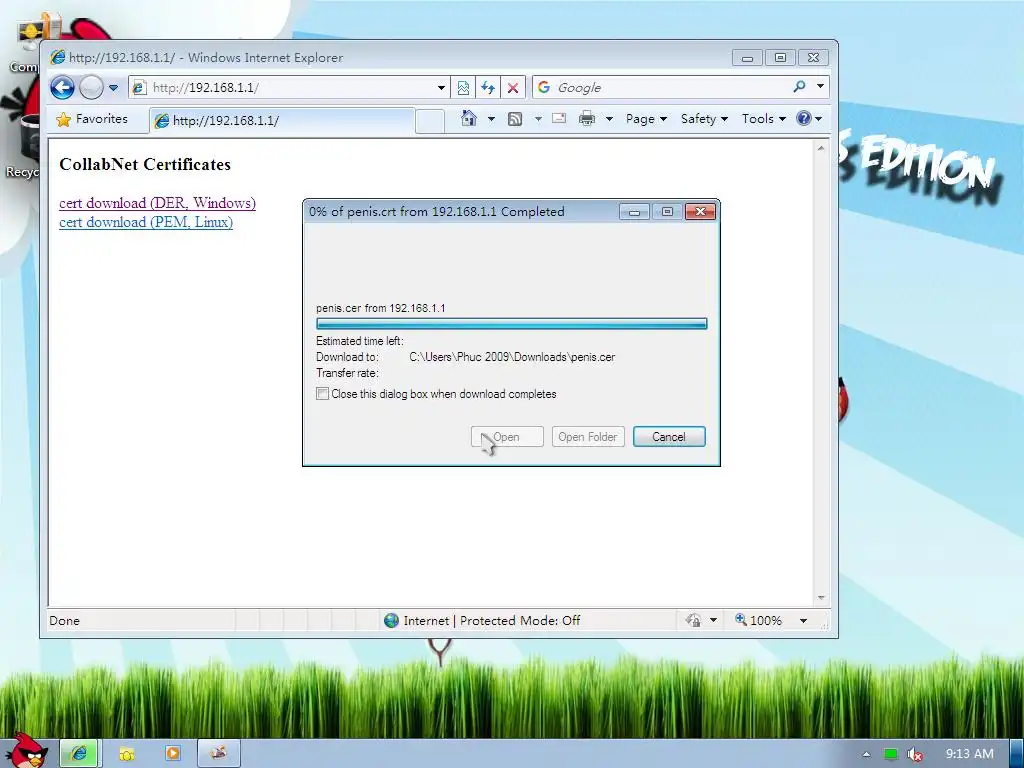The image size is (1024, 768).
Task: Go to the Home page icon
Action: pos(469,118)
